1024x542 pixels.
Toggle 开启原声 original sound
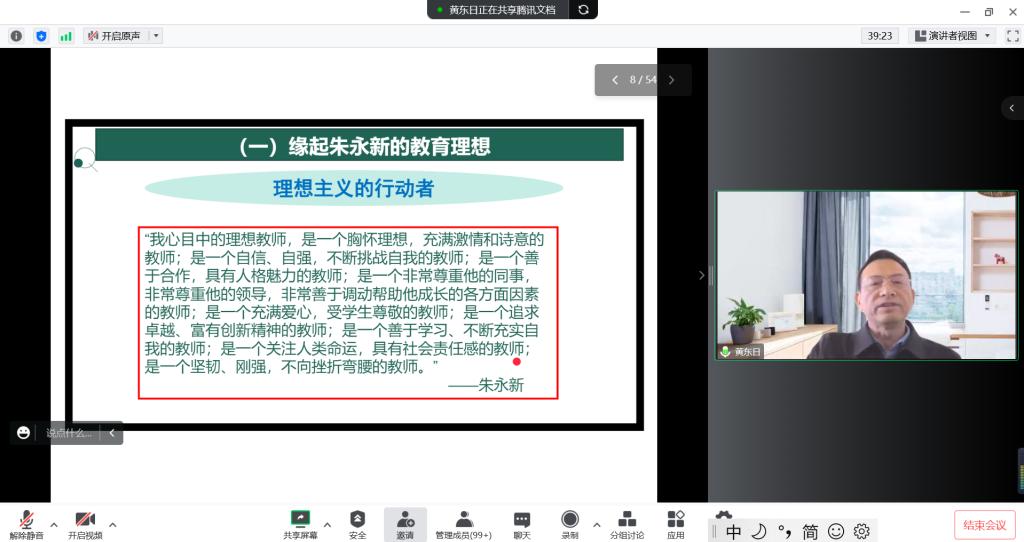(114, 36)
